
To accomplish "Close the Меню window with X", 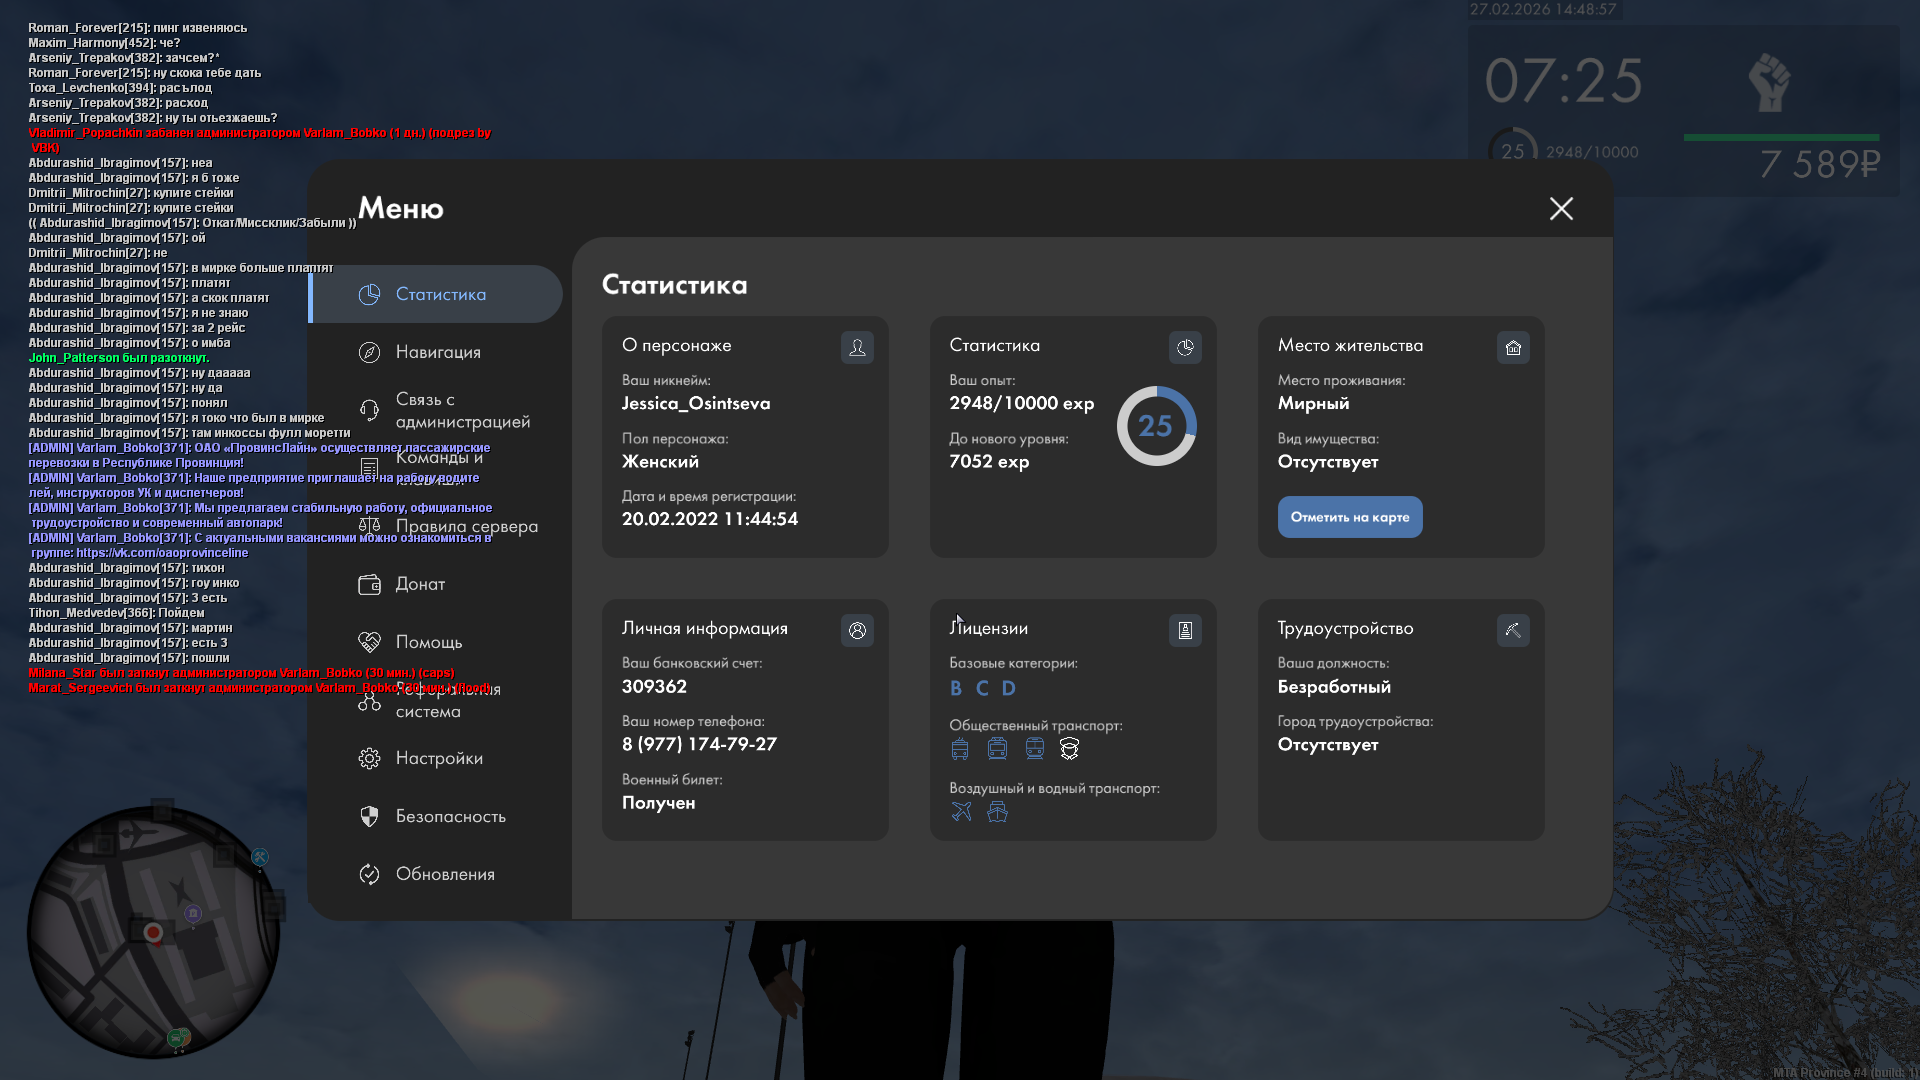I will click(1561, 208).
